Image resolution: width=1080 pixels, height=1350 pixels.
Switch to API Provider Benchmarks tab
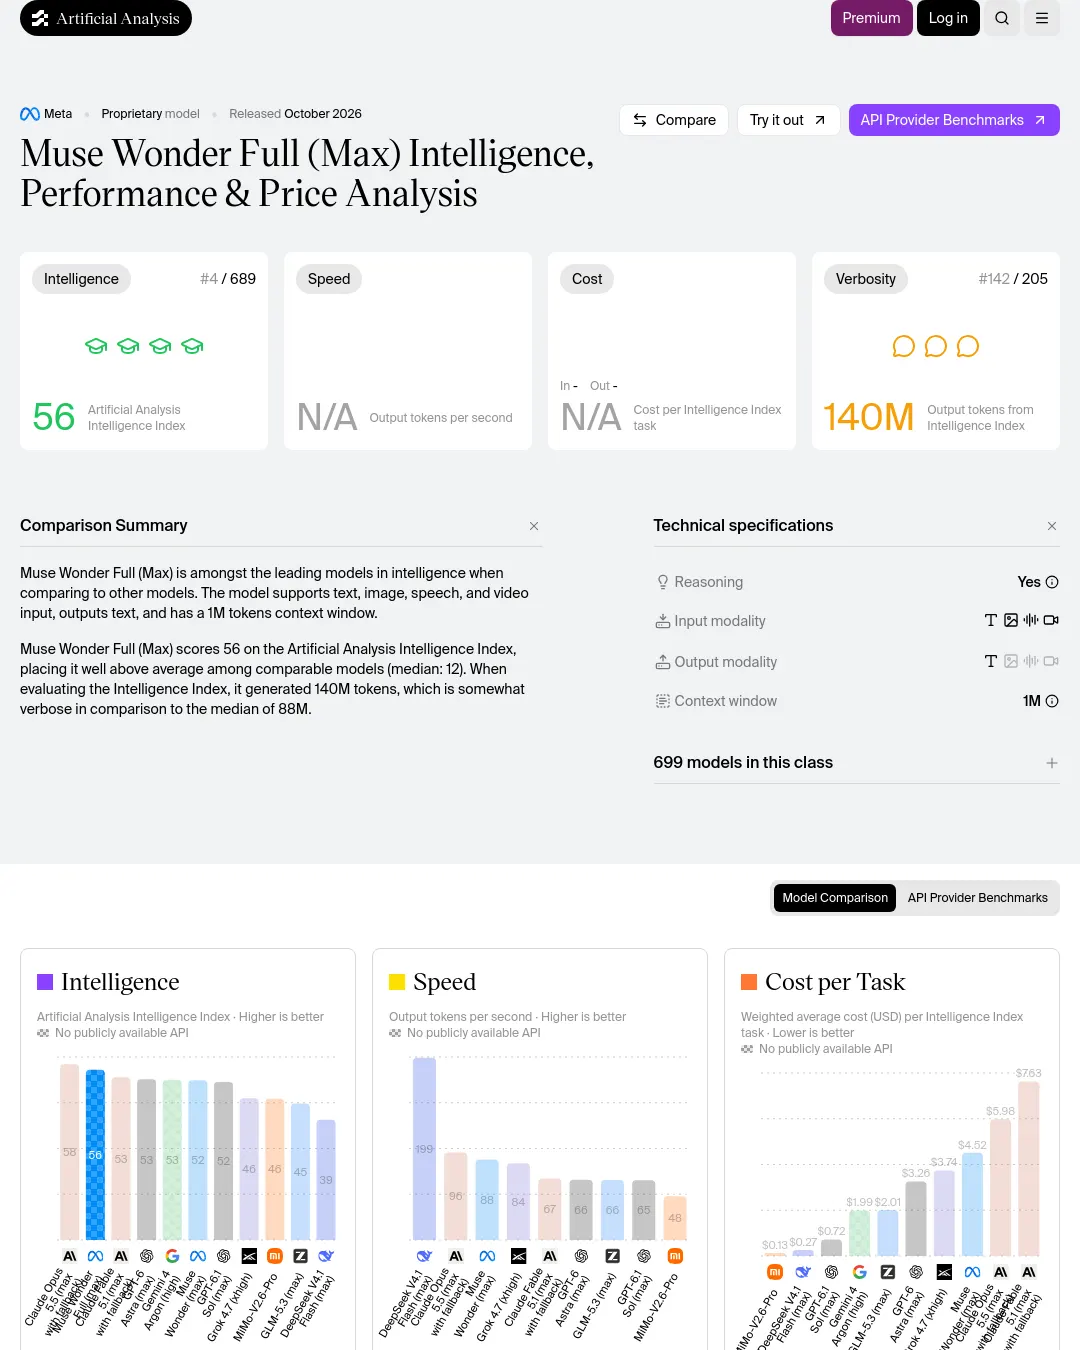tap(978, 898)
